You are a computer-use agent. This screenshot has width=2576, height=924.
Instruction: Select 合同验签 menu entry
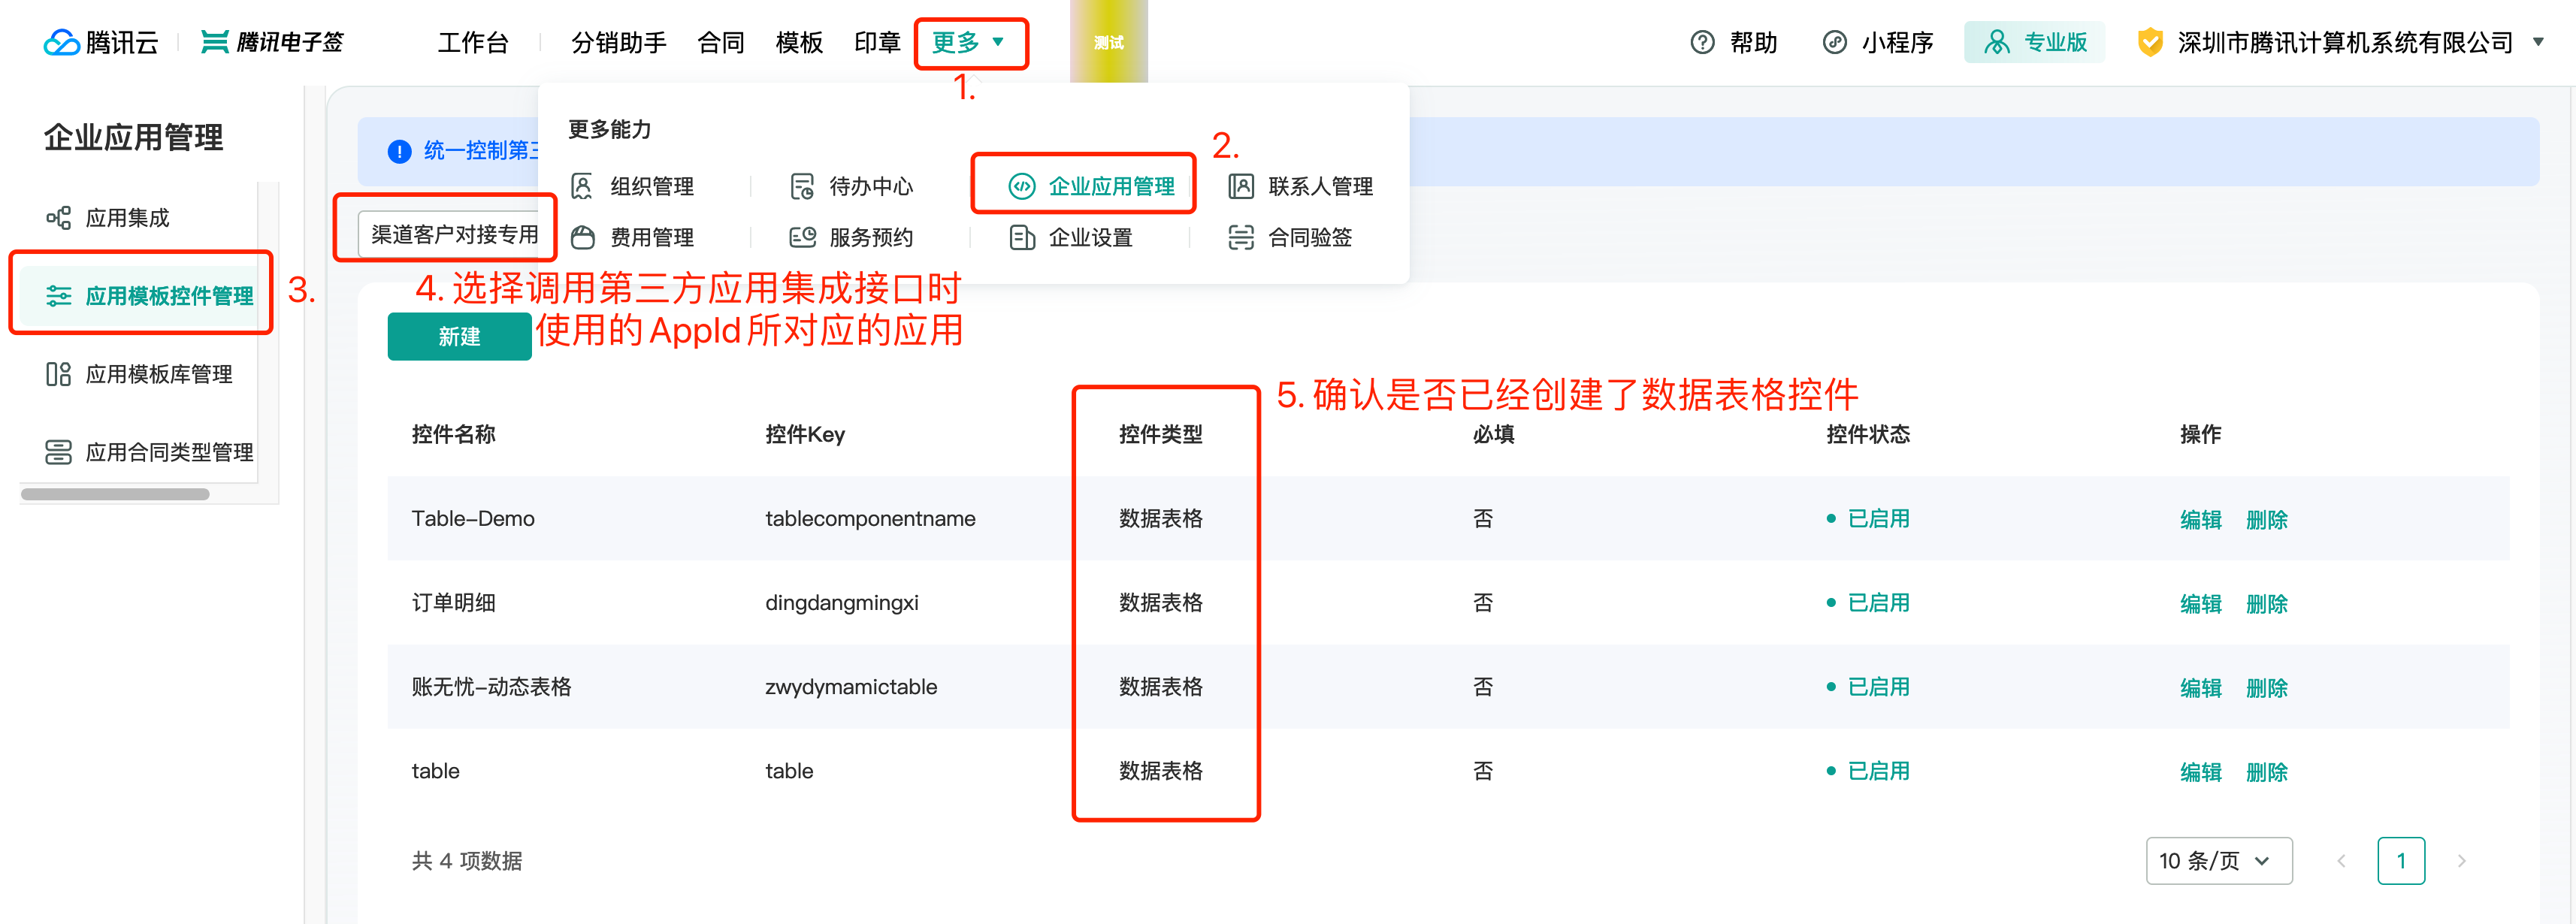point(1290,237)
